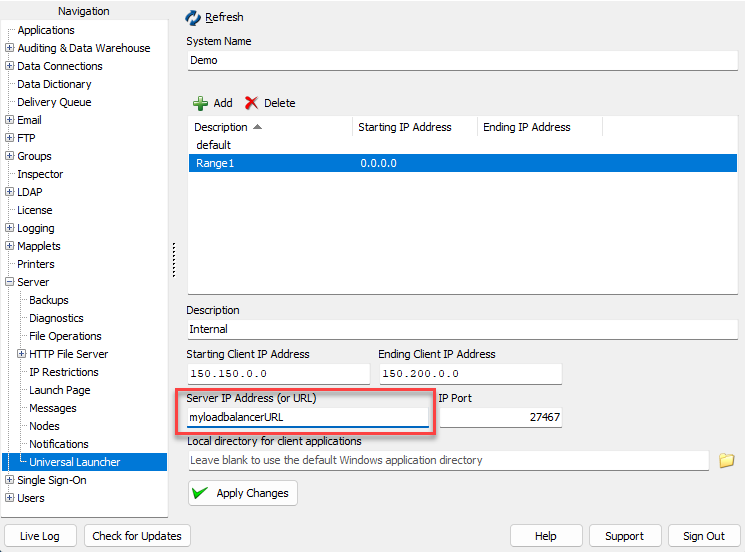
Task: Select the Range1 row in the table
Action: click(x=462, y=163)
